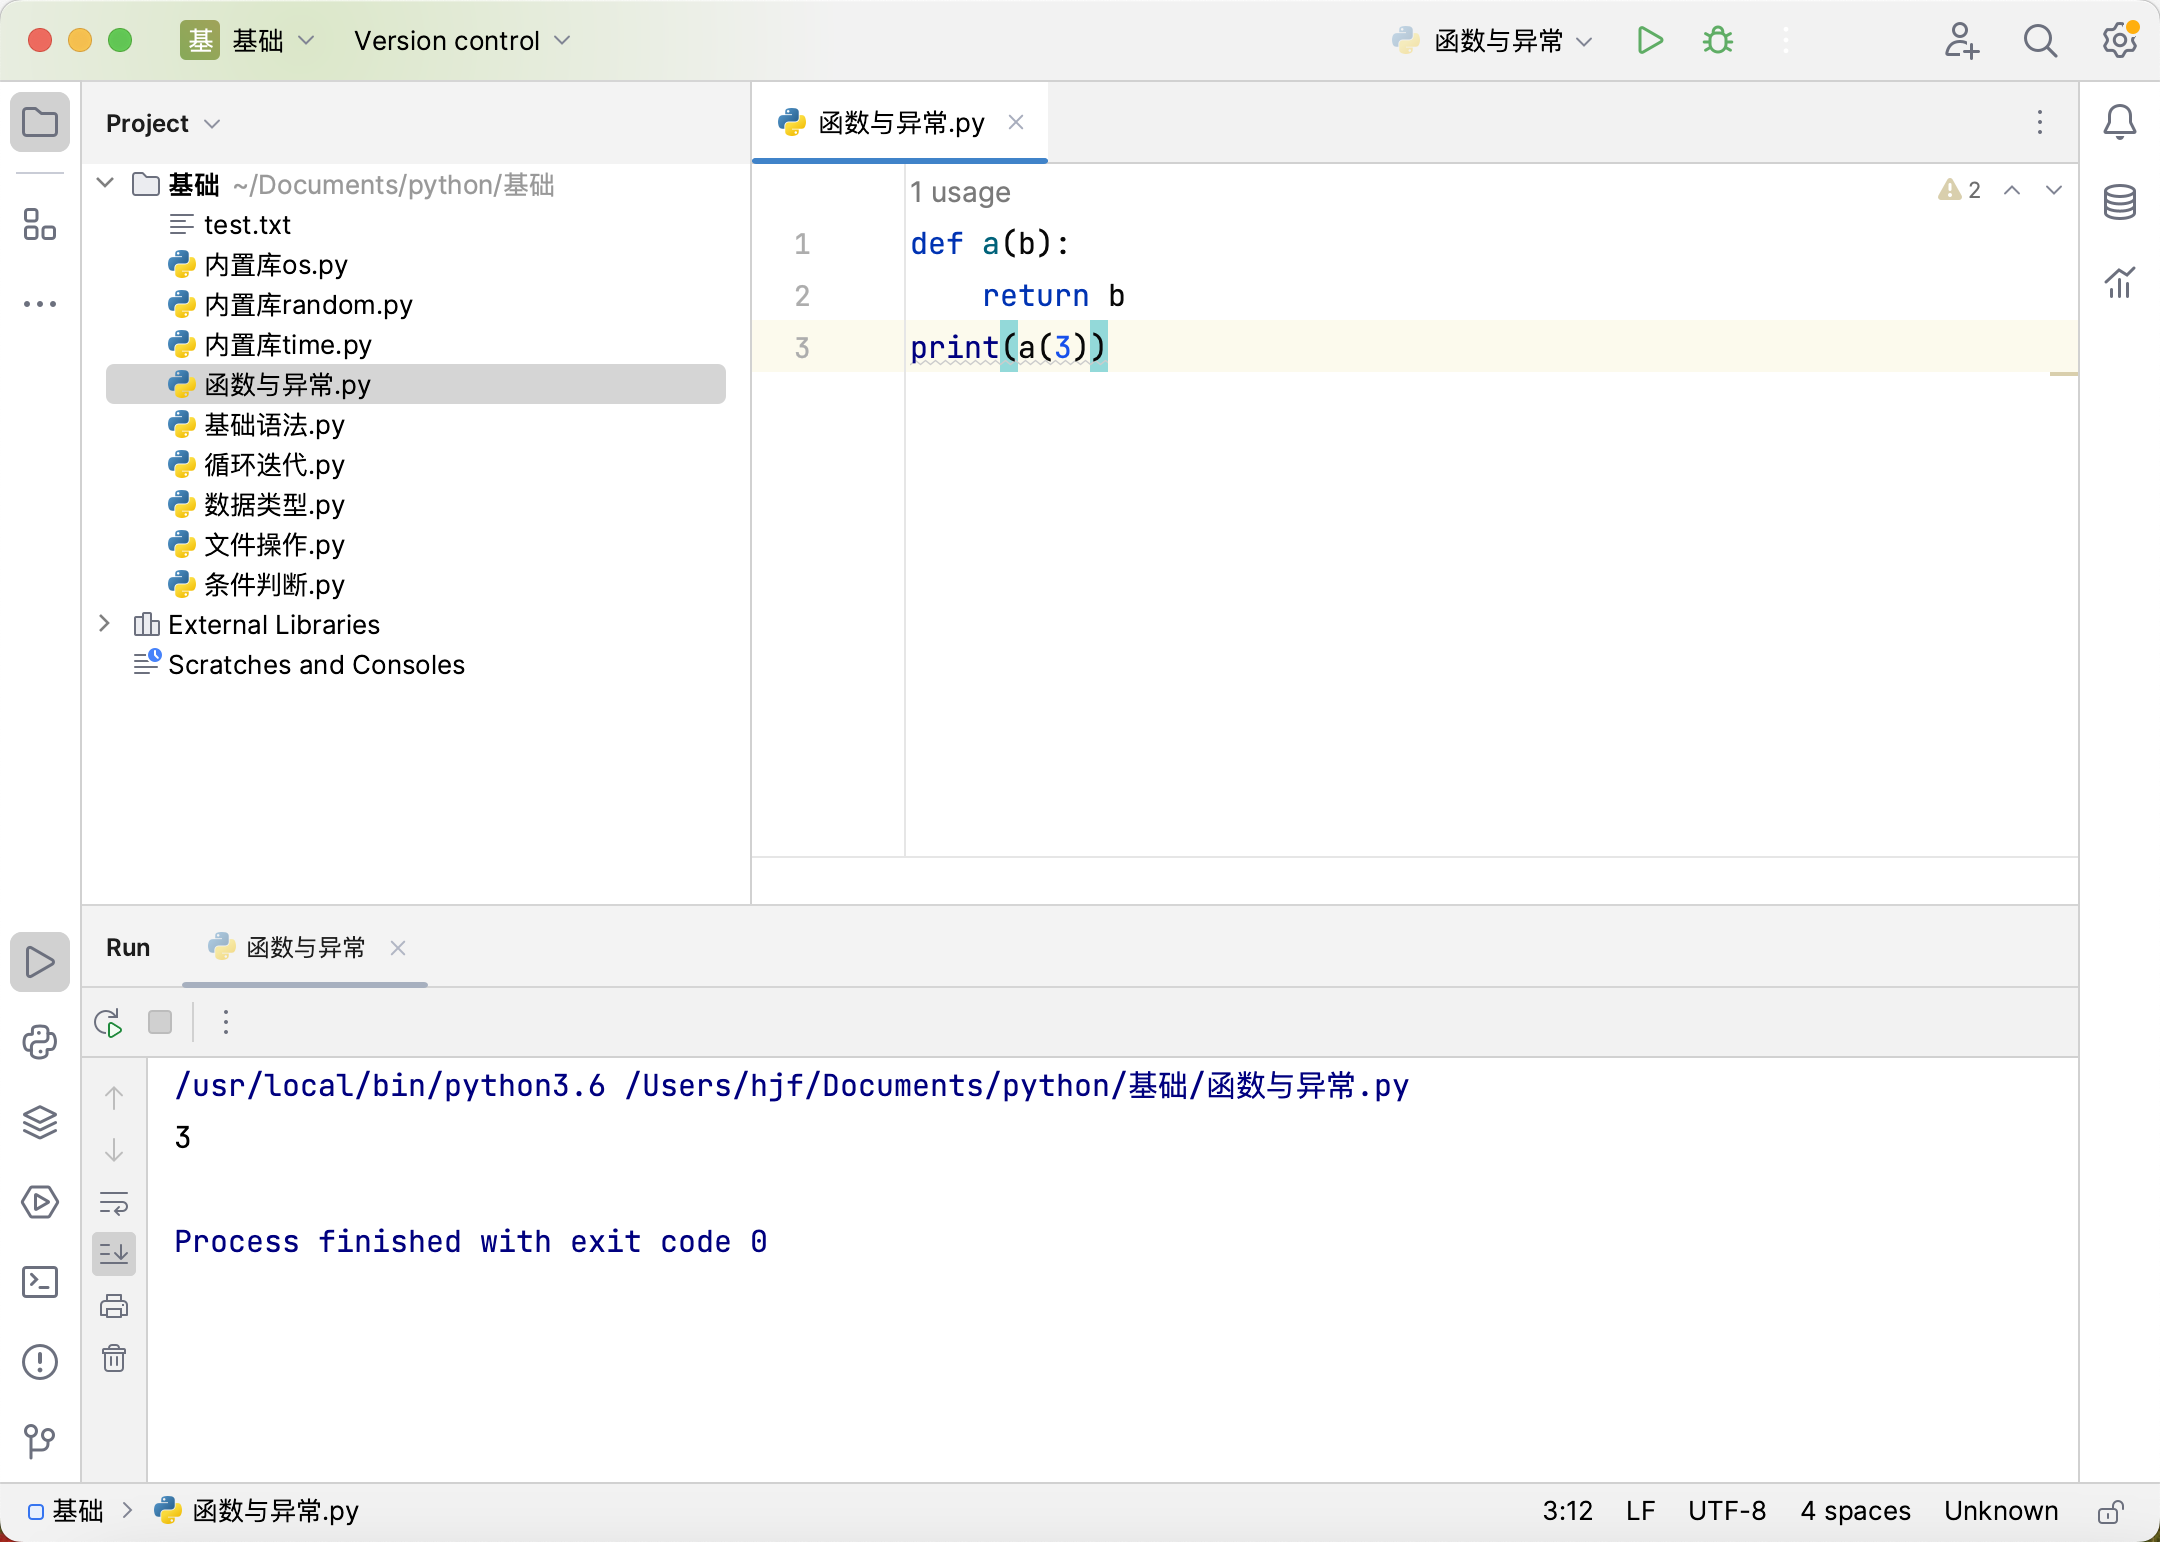
Task: Click the Debug bug icon
Action: [x=1718, y=41]
